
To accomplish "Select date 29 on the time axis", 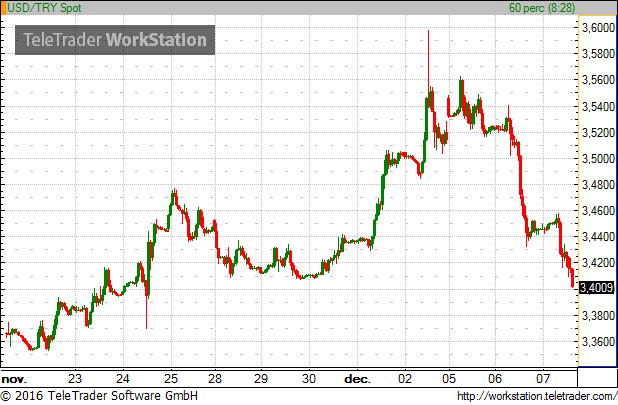I will pos(261,379).
